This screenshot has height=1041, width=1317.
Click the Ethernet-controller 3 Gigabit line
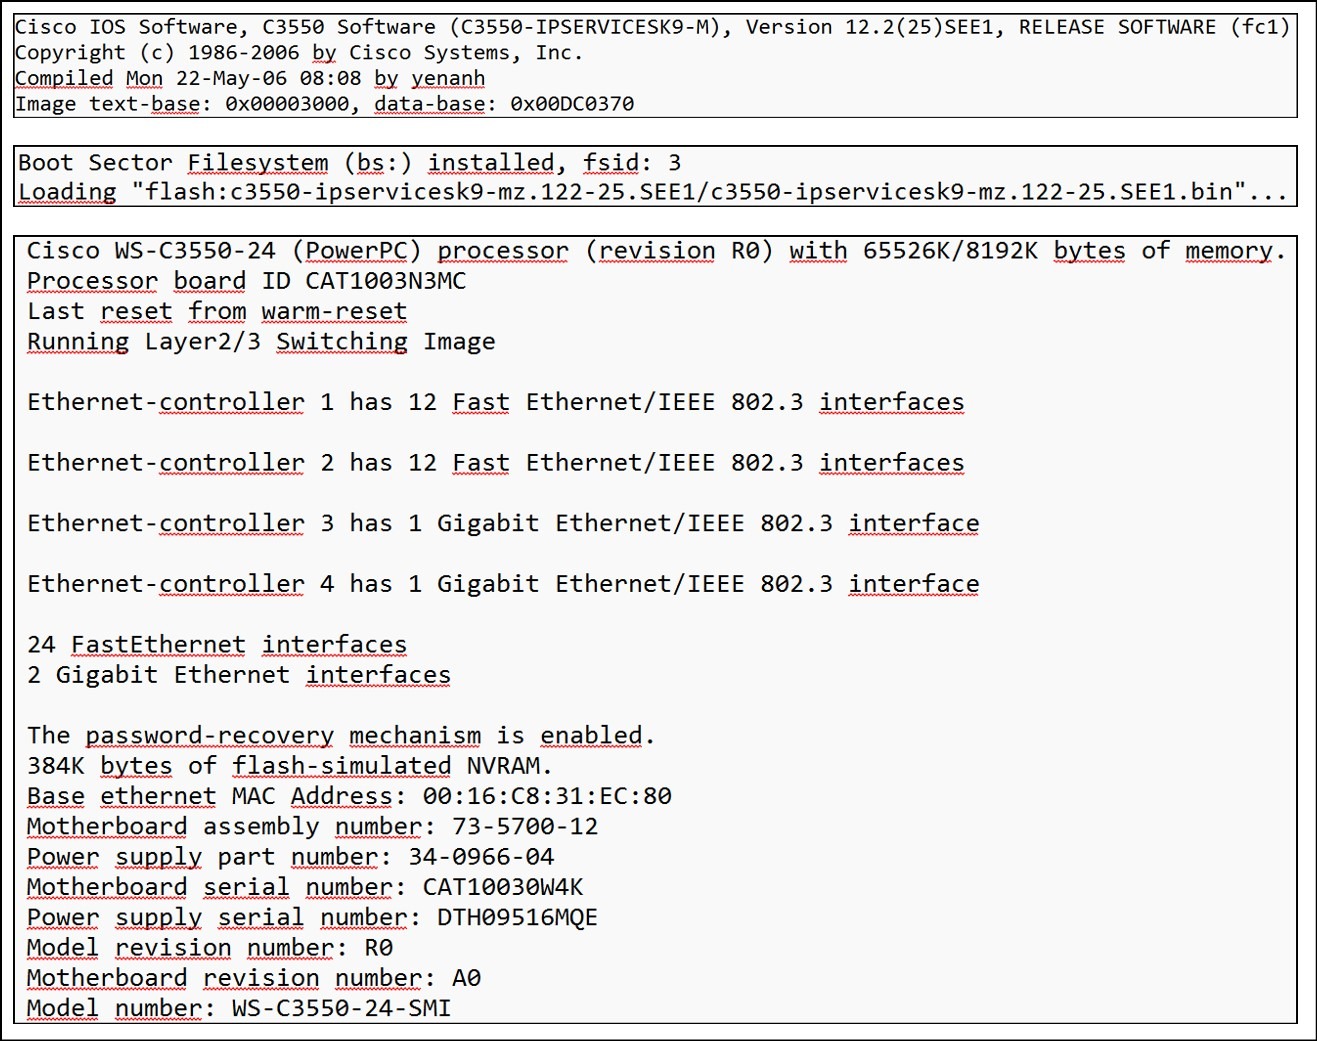tap(503, 523)
